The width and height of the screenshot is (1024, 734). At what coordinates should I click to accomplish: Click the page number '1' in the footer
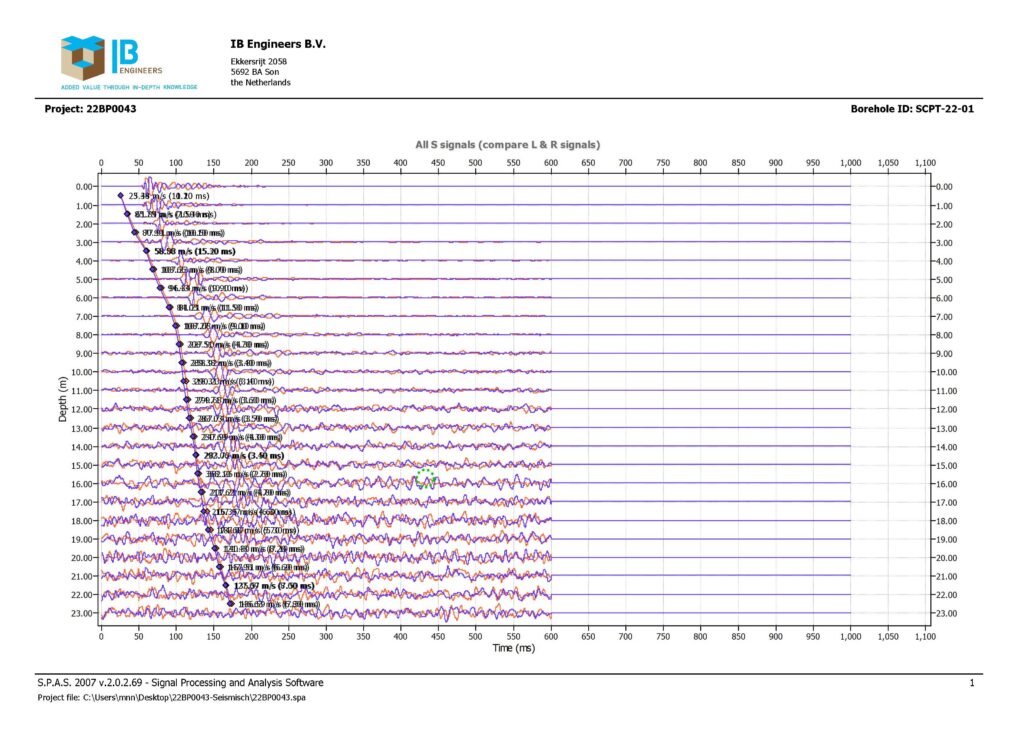[972, 683]
